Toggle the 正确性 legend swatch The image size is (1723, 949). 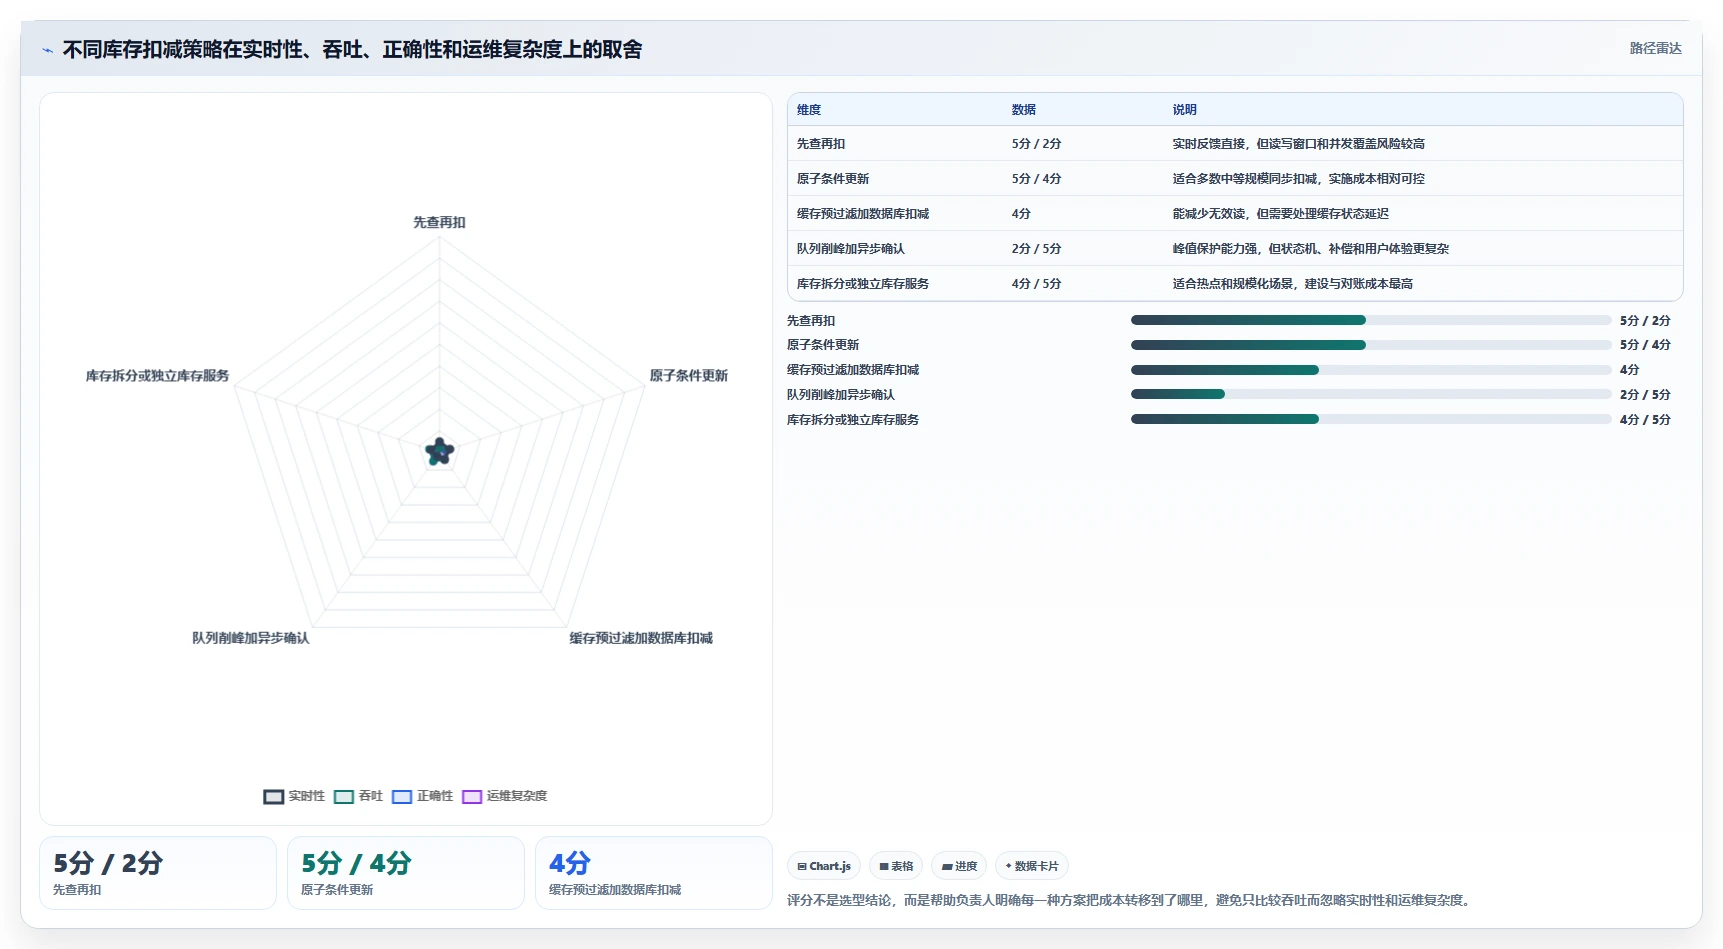[402, 797]
